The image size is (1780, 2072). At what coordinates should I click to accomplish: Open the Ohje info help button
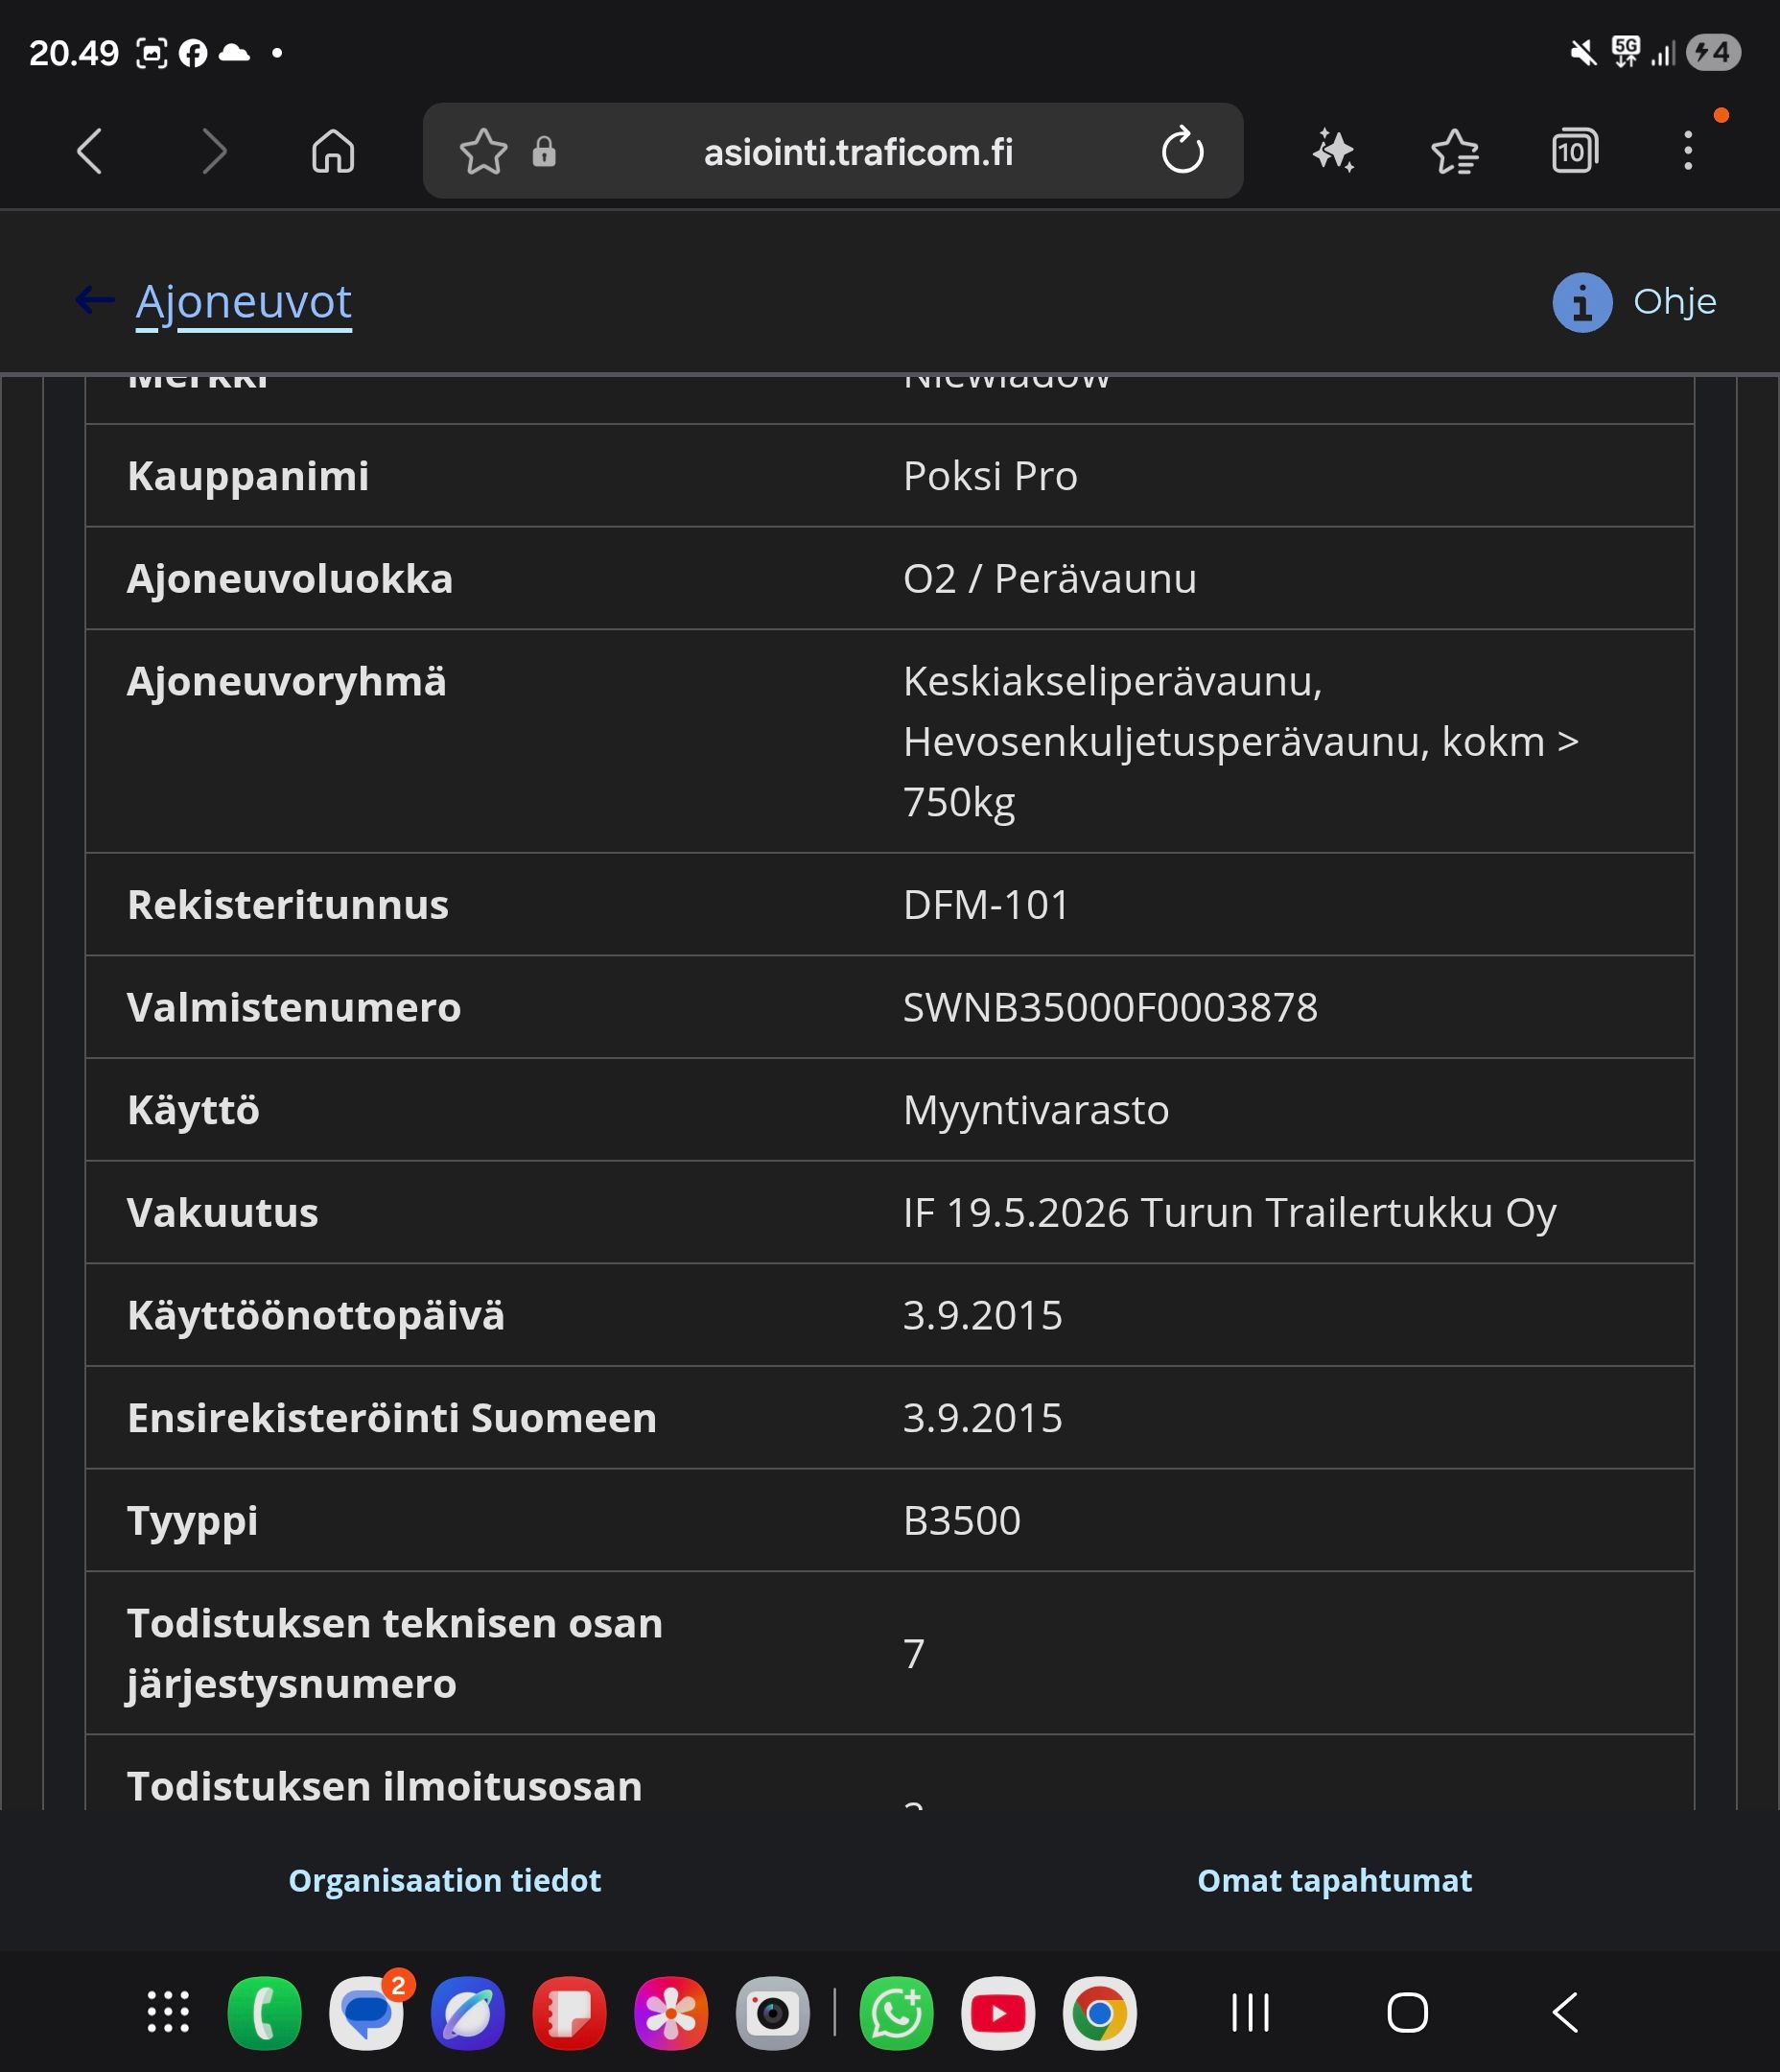(1634, 302)
